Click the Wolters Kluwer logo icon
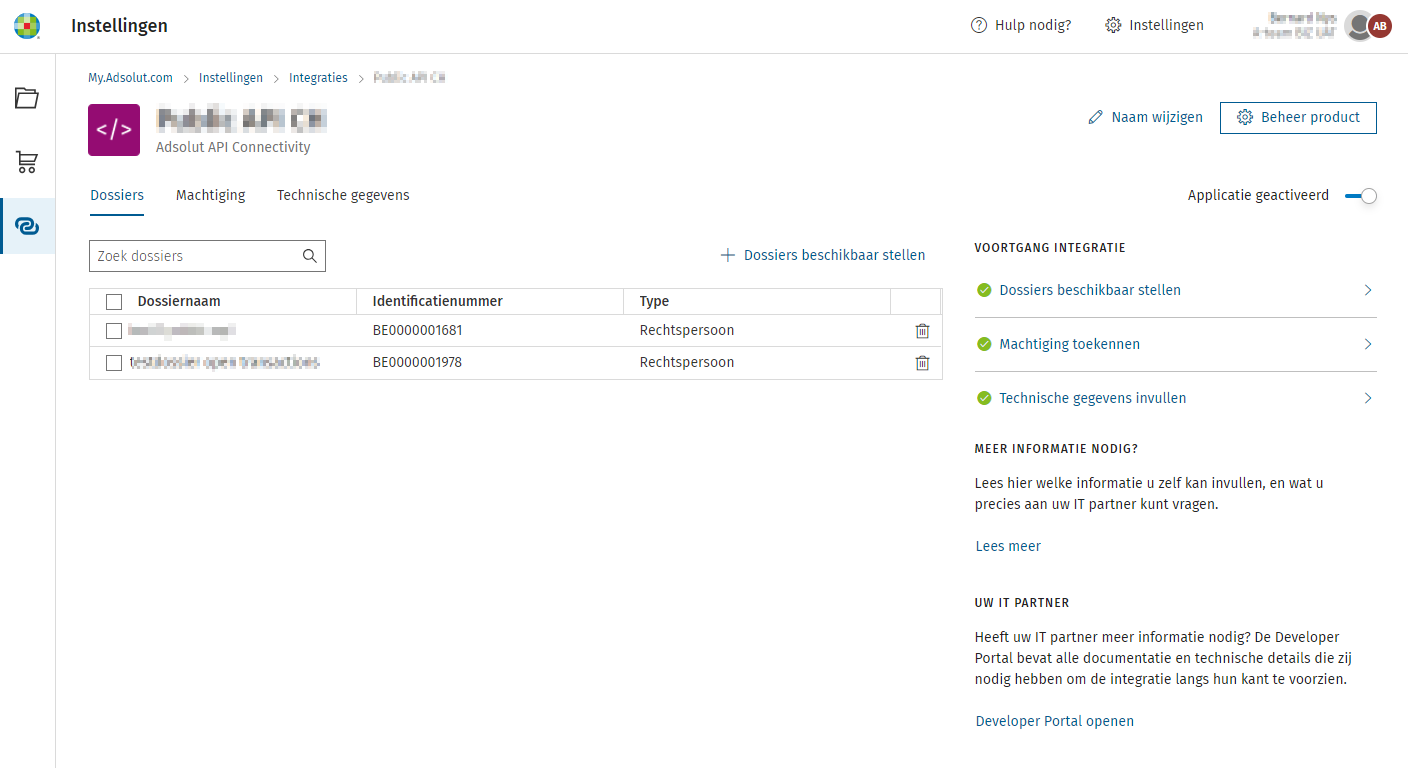 pyautogui.click(x=27, y=26)
